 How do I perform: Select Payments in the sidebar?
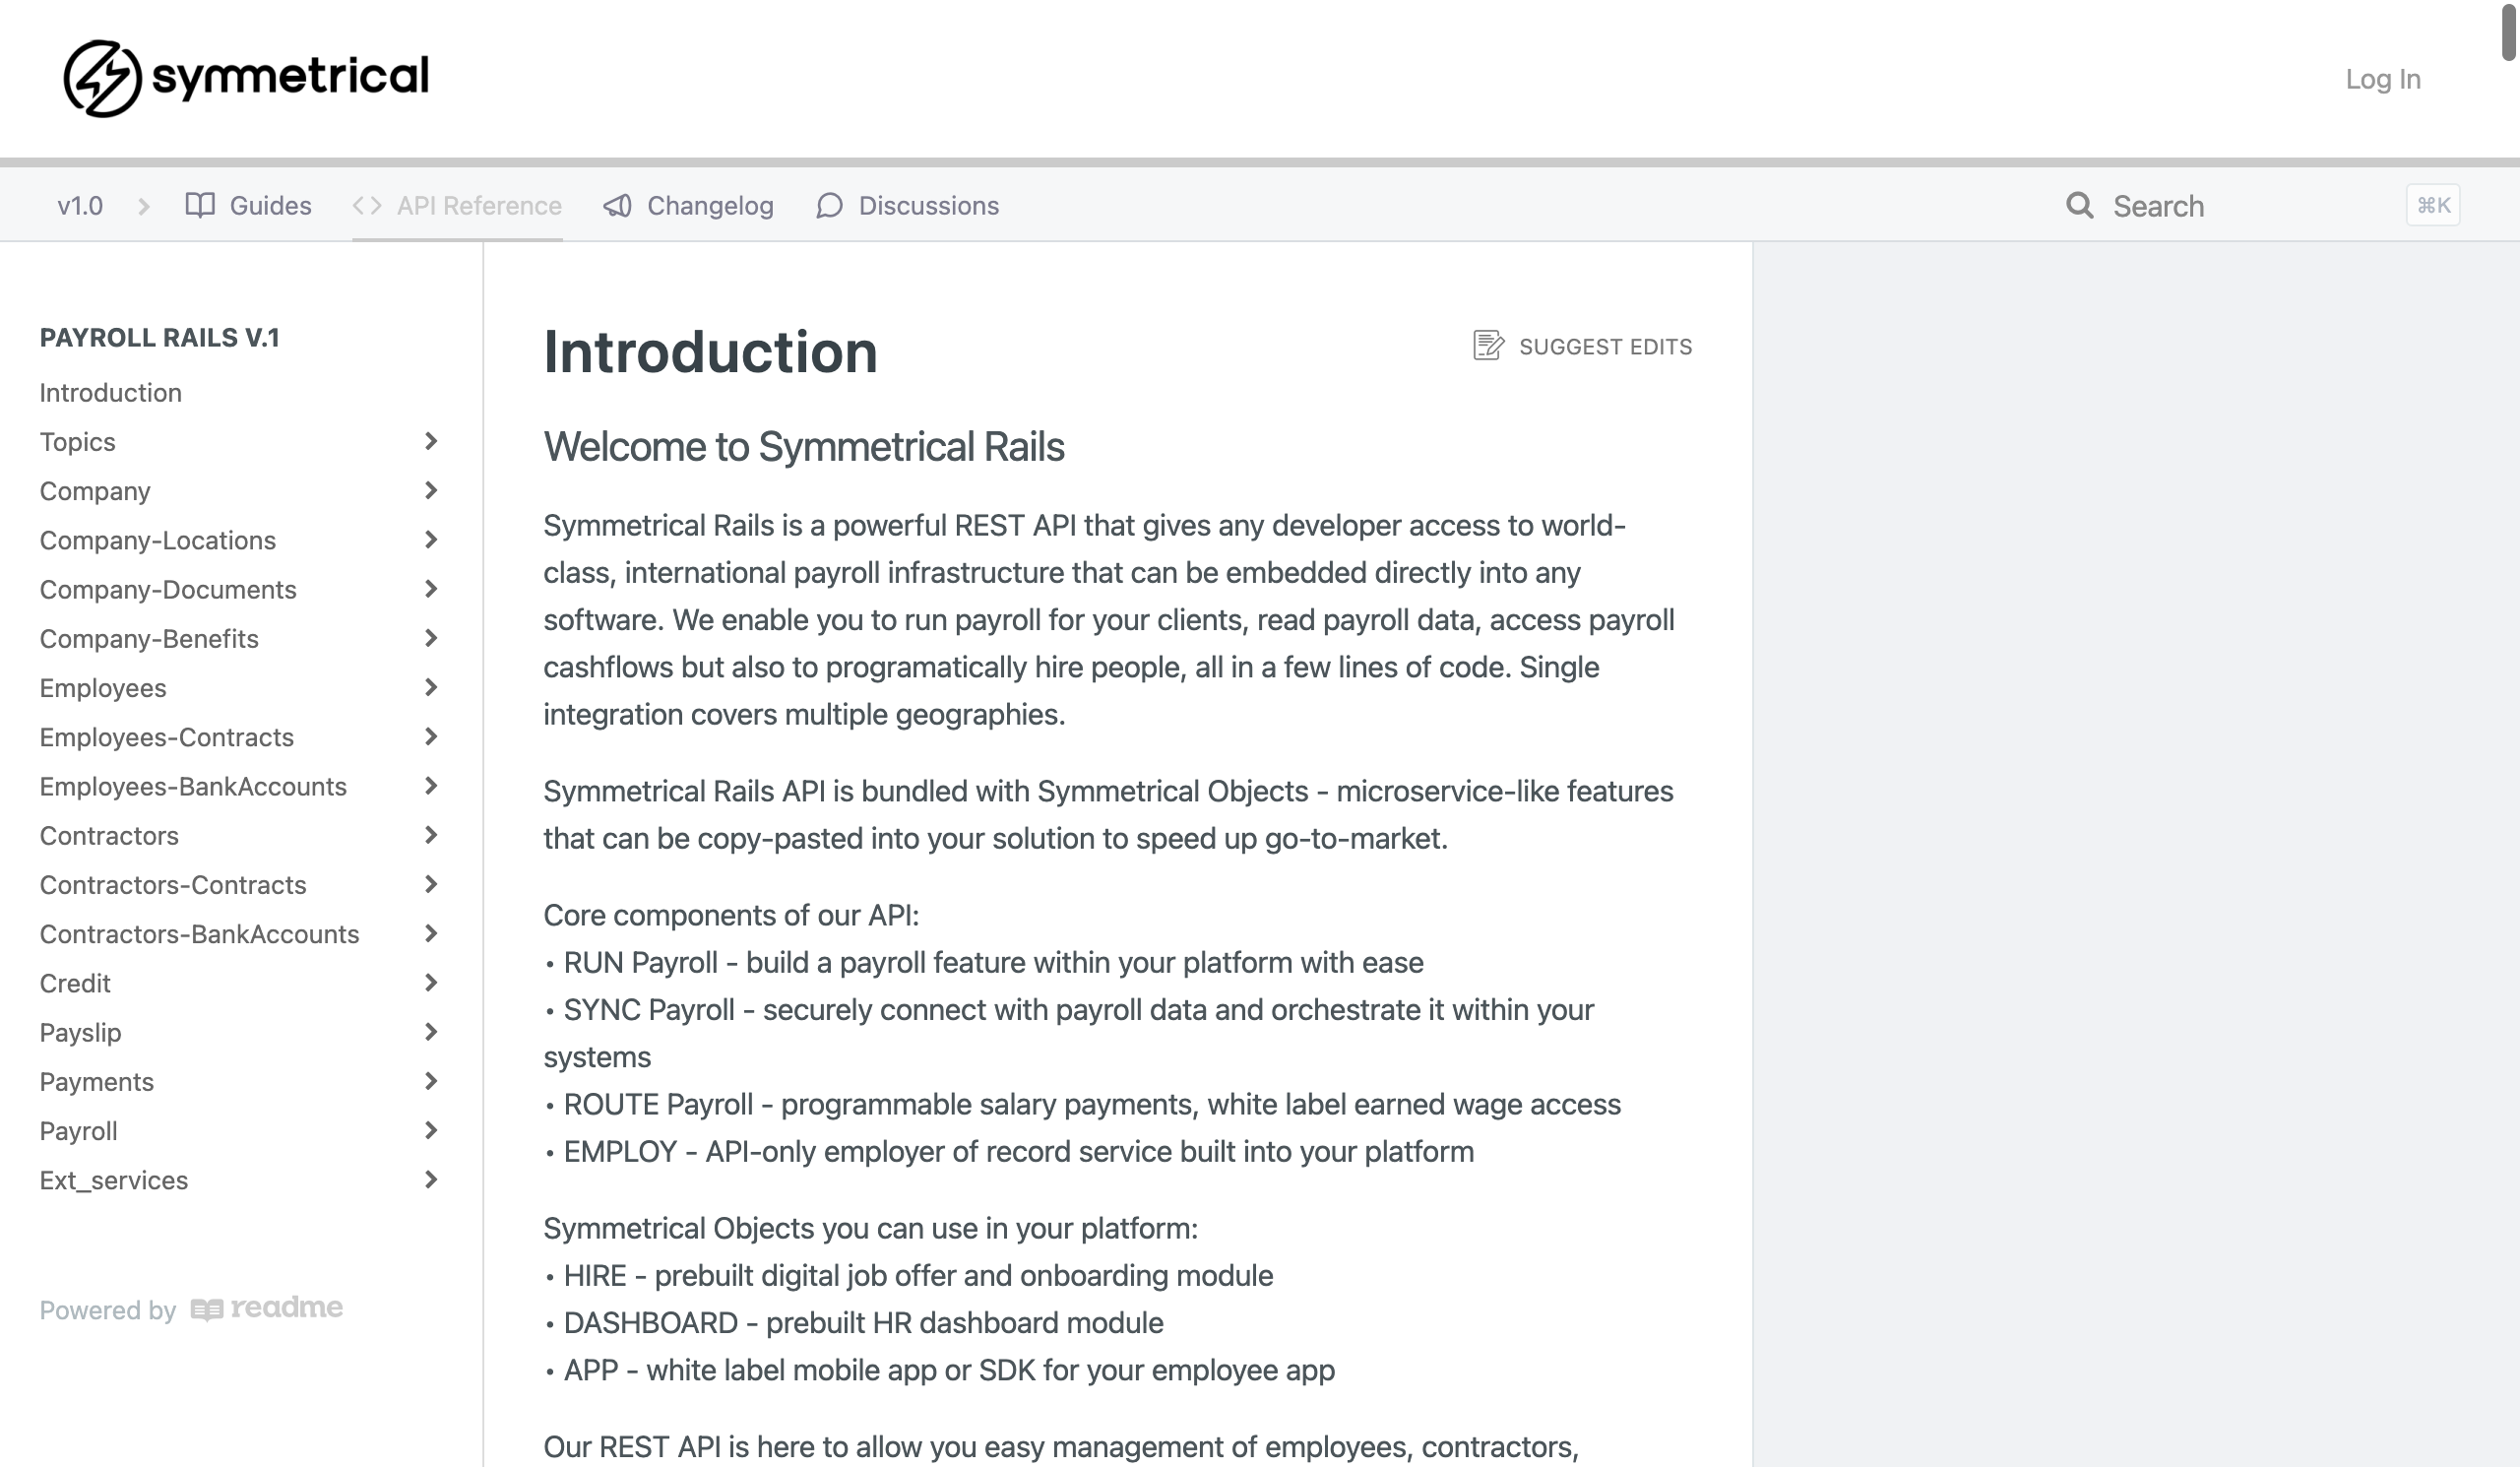click(97, 1082)
